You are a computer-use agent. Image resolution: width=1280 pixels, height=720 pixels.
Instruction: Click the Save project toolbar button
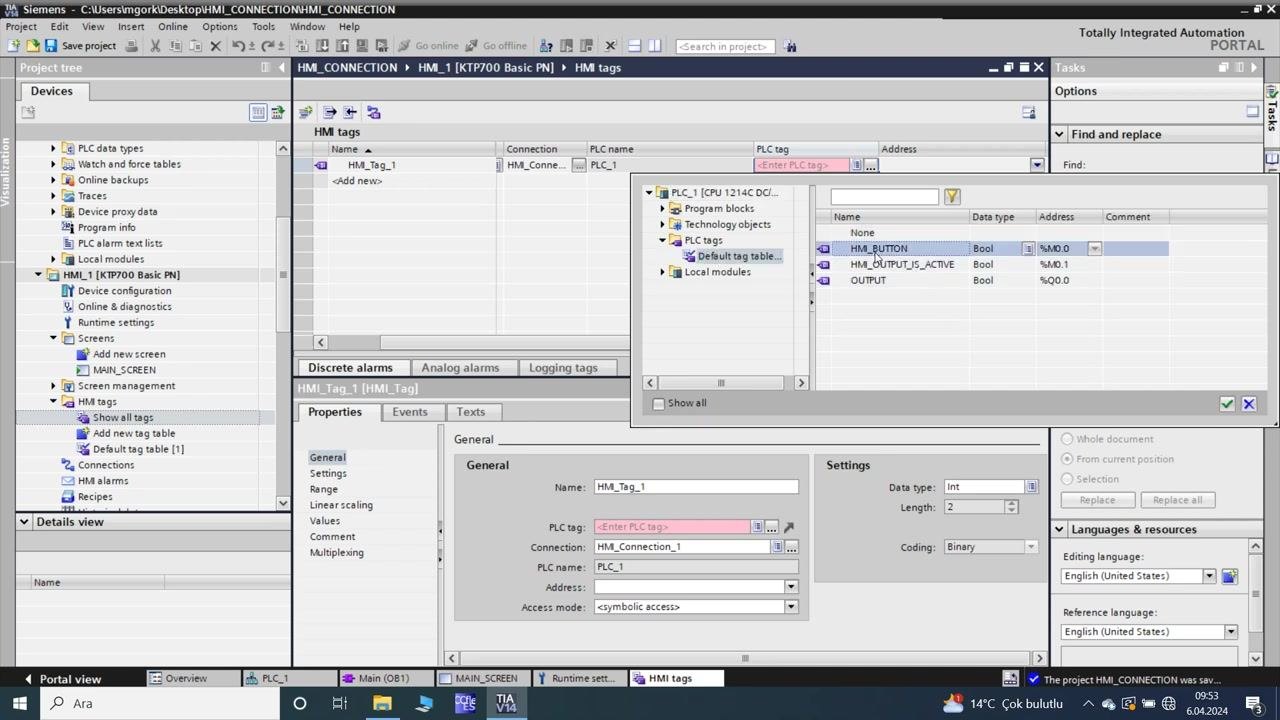(80, 46)
